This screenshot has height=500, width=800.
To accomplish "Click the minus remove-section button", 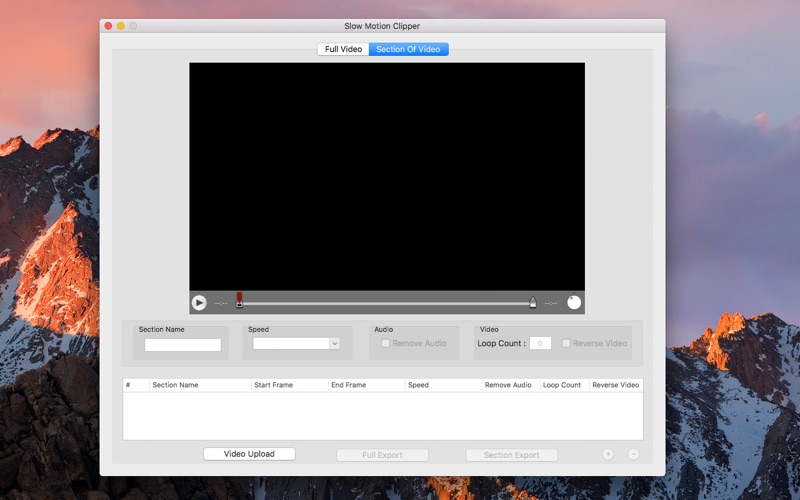I will click(x=633, y=454).
